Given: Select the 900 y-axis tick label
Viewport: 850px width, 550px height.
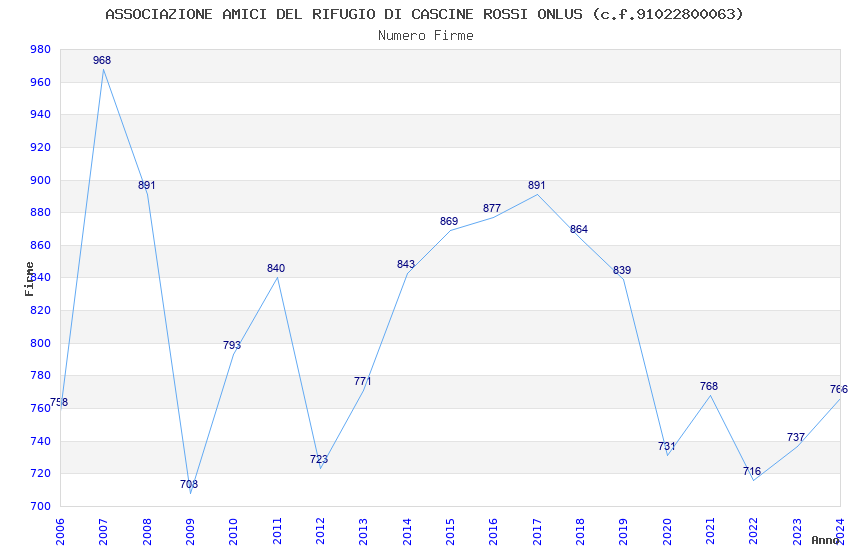Looking at the screenshot, I should 41,180.
